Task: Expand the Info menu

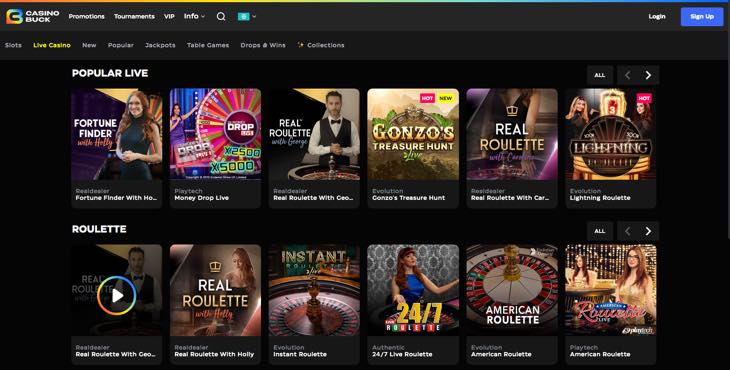Action: (194, 16)
